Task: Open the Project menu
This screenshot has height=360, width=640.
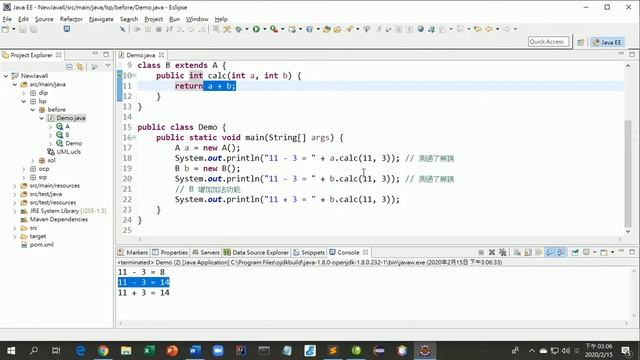Action: pyautogui.click(x=153, y=19)
